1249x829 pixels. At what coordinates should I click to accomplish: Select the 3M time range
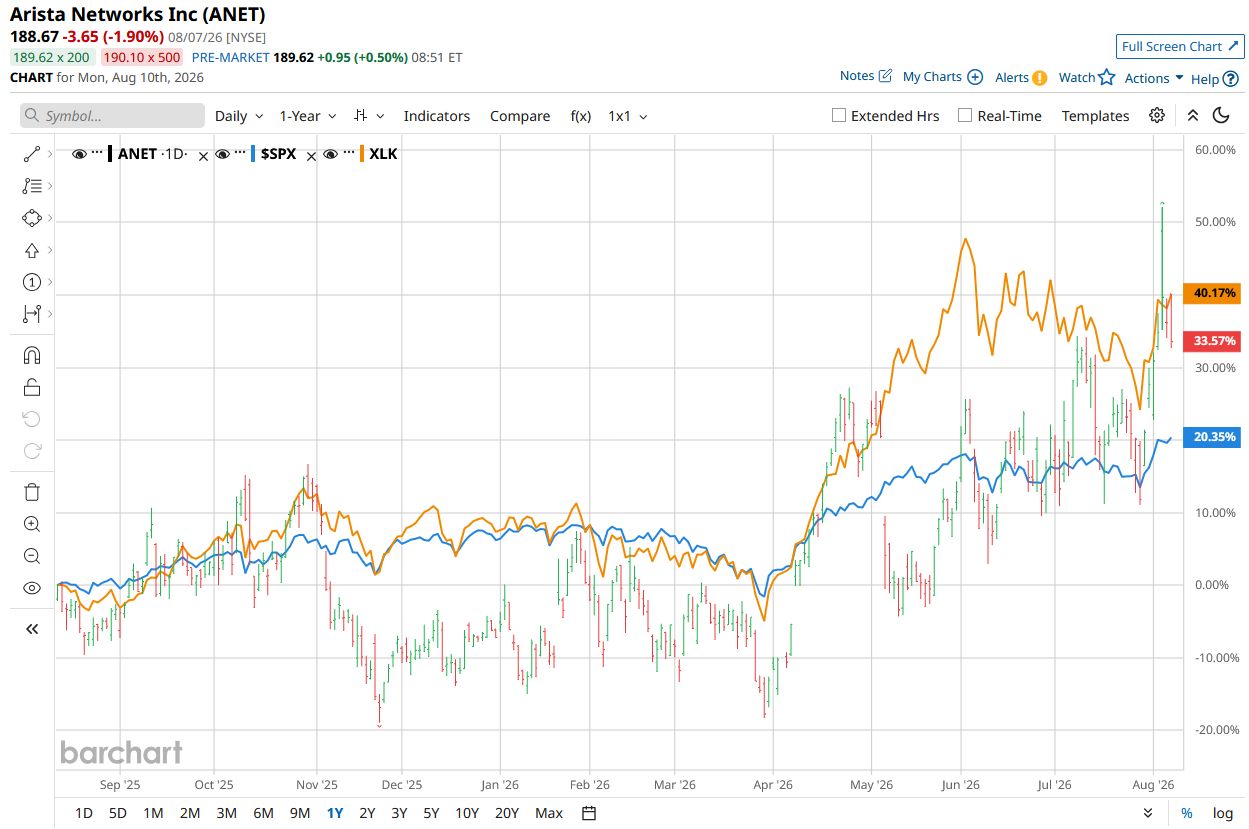[x=227, y=813]
